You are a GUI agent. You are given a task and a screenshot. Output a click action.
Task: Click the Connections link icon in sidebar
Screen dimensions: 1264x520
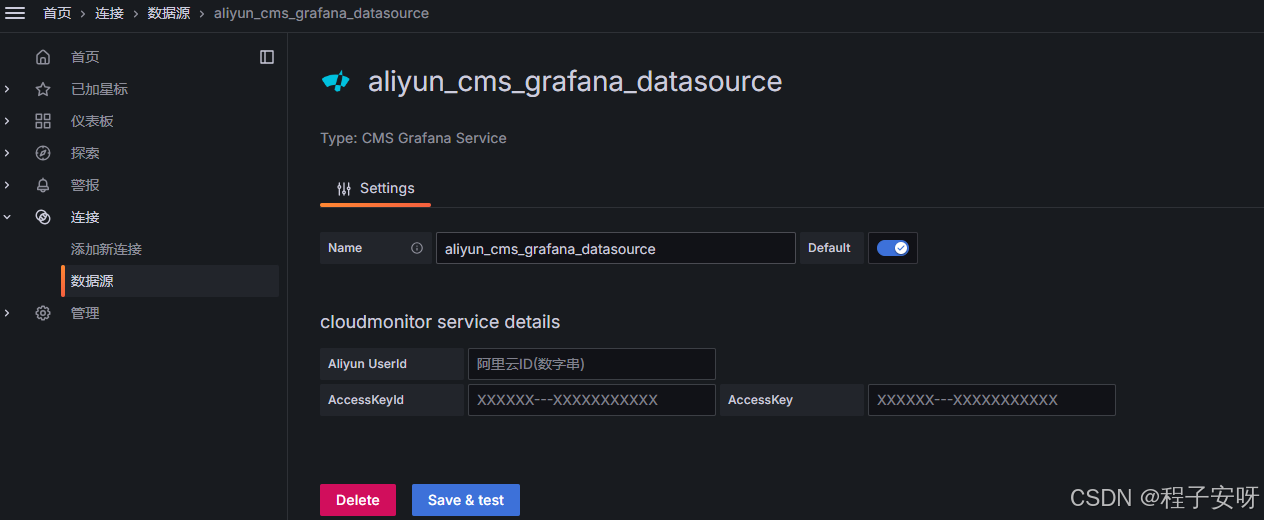click(43, 217)
